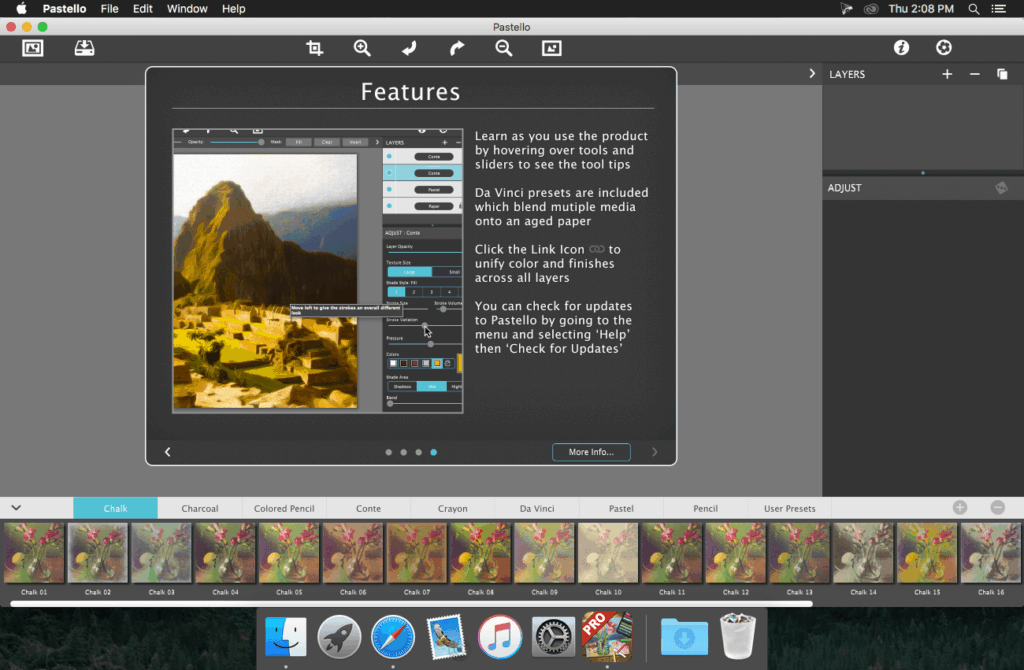Apply the Chalk 10 preset thumbnail

(x=608, y=552)
